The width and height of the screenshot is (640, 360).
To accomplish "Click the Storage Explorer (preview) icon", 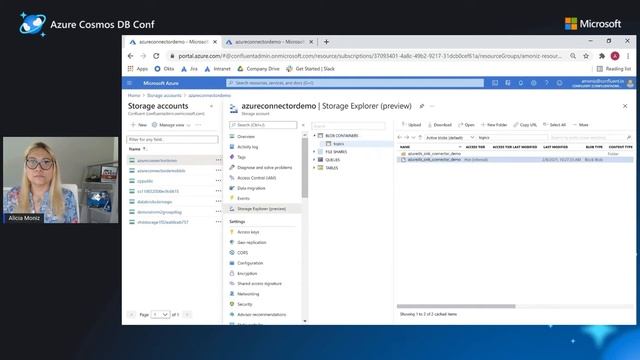I will [x=232, y=209].
